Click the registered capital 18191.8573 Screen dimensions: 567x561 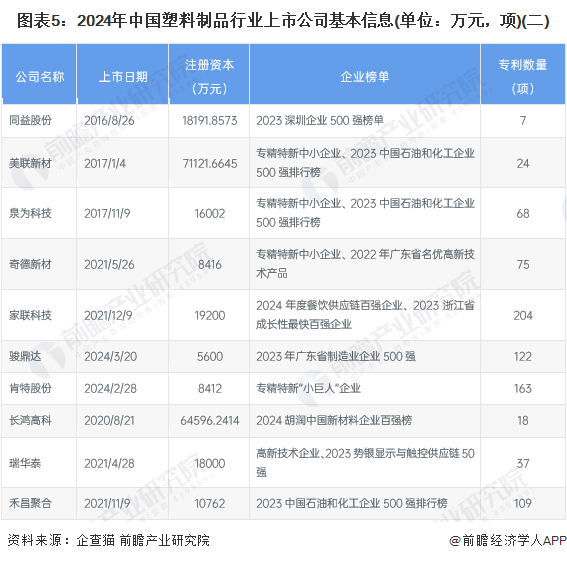pos(210,120)
